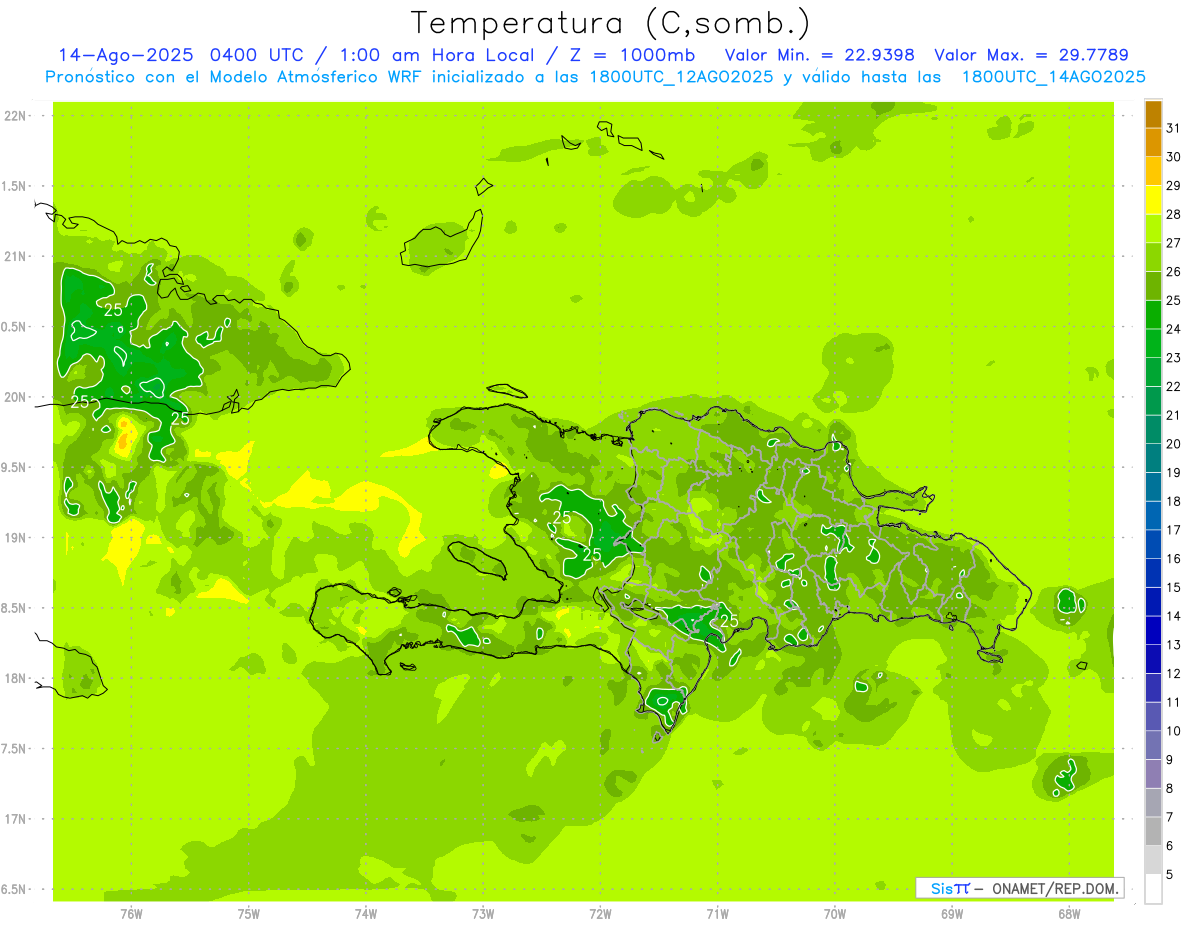Click the ONAMET/REP.DOM. credit box
Viewport: 1200px width, 927px height.
pyautogui.click(x=1019, y=888)
